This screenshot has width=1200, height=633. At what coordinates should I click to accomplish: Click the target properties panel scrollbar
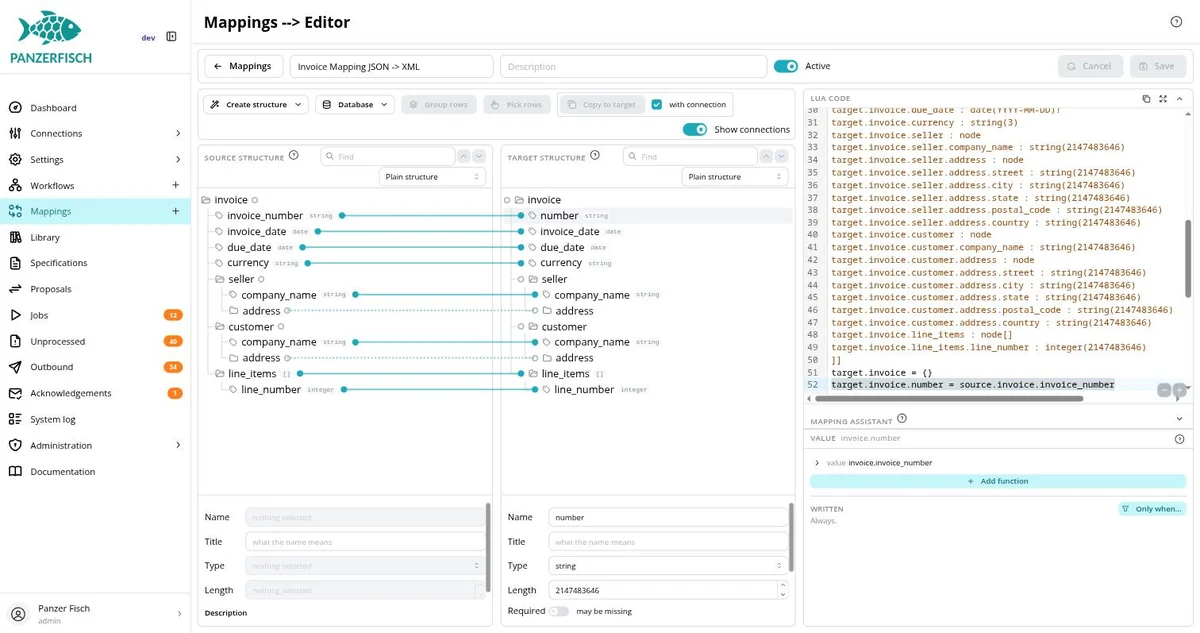pyautogui.click(x=790, y=536)
